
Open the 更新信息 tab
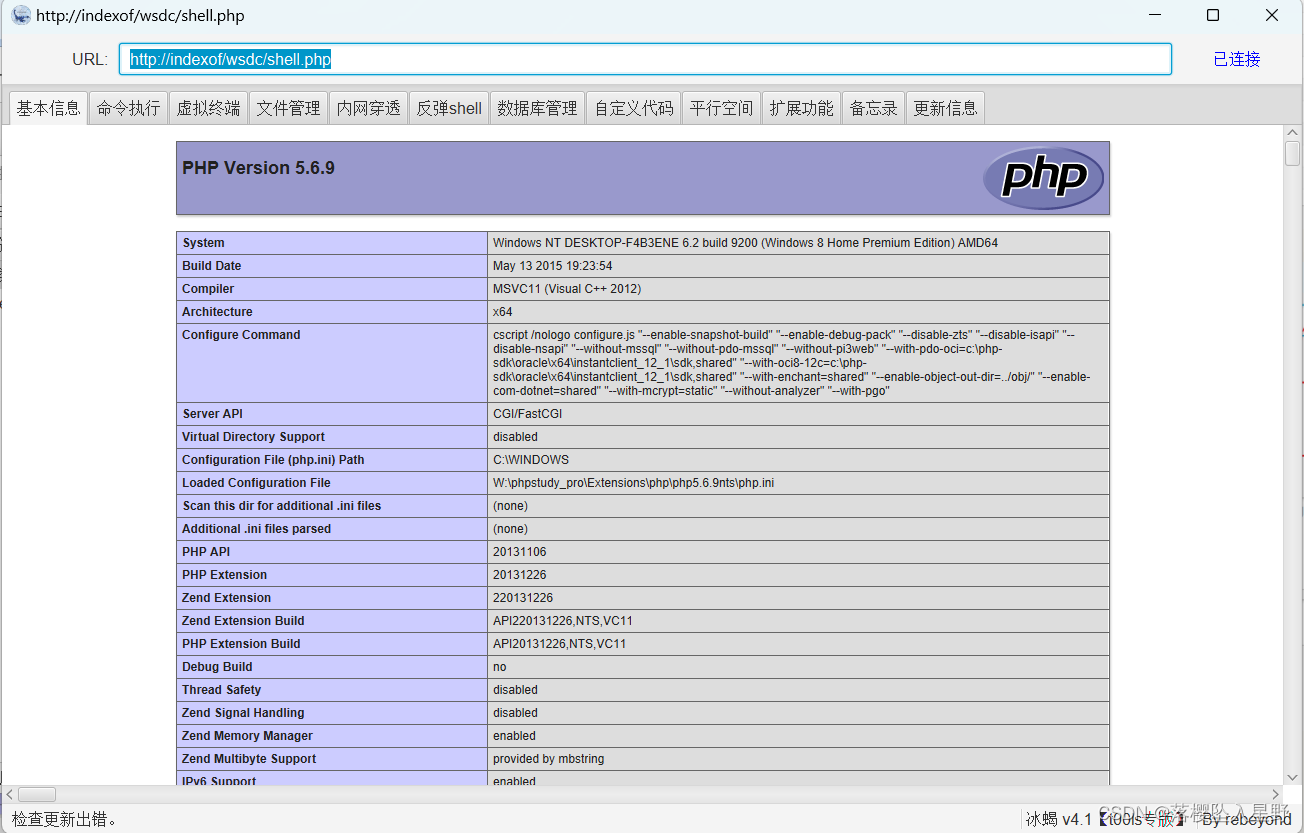(x=945, y=108)
